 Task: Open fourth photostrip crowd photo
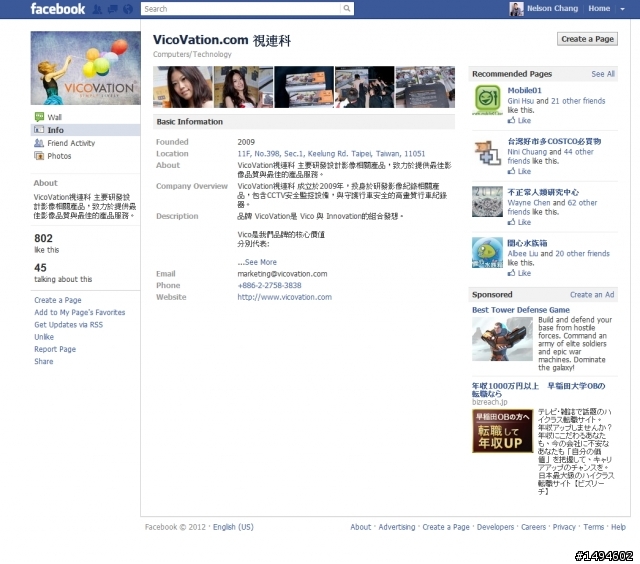[364, 87]
